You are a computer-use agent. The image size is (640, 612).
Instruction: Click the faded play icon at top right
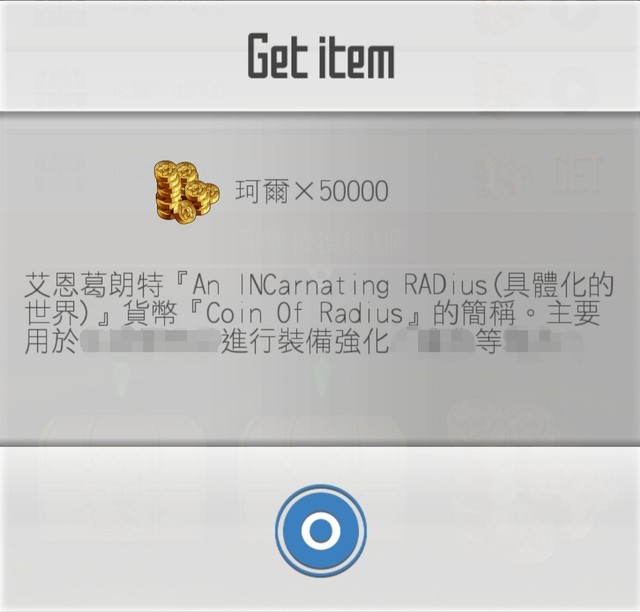tap(576, 88)
